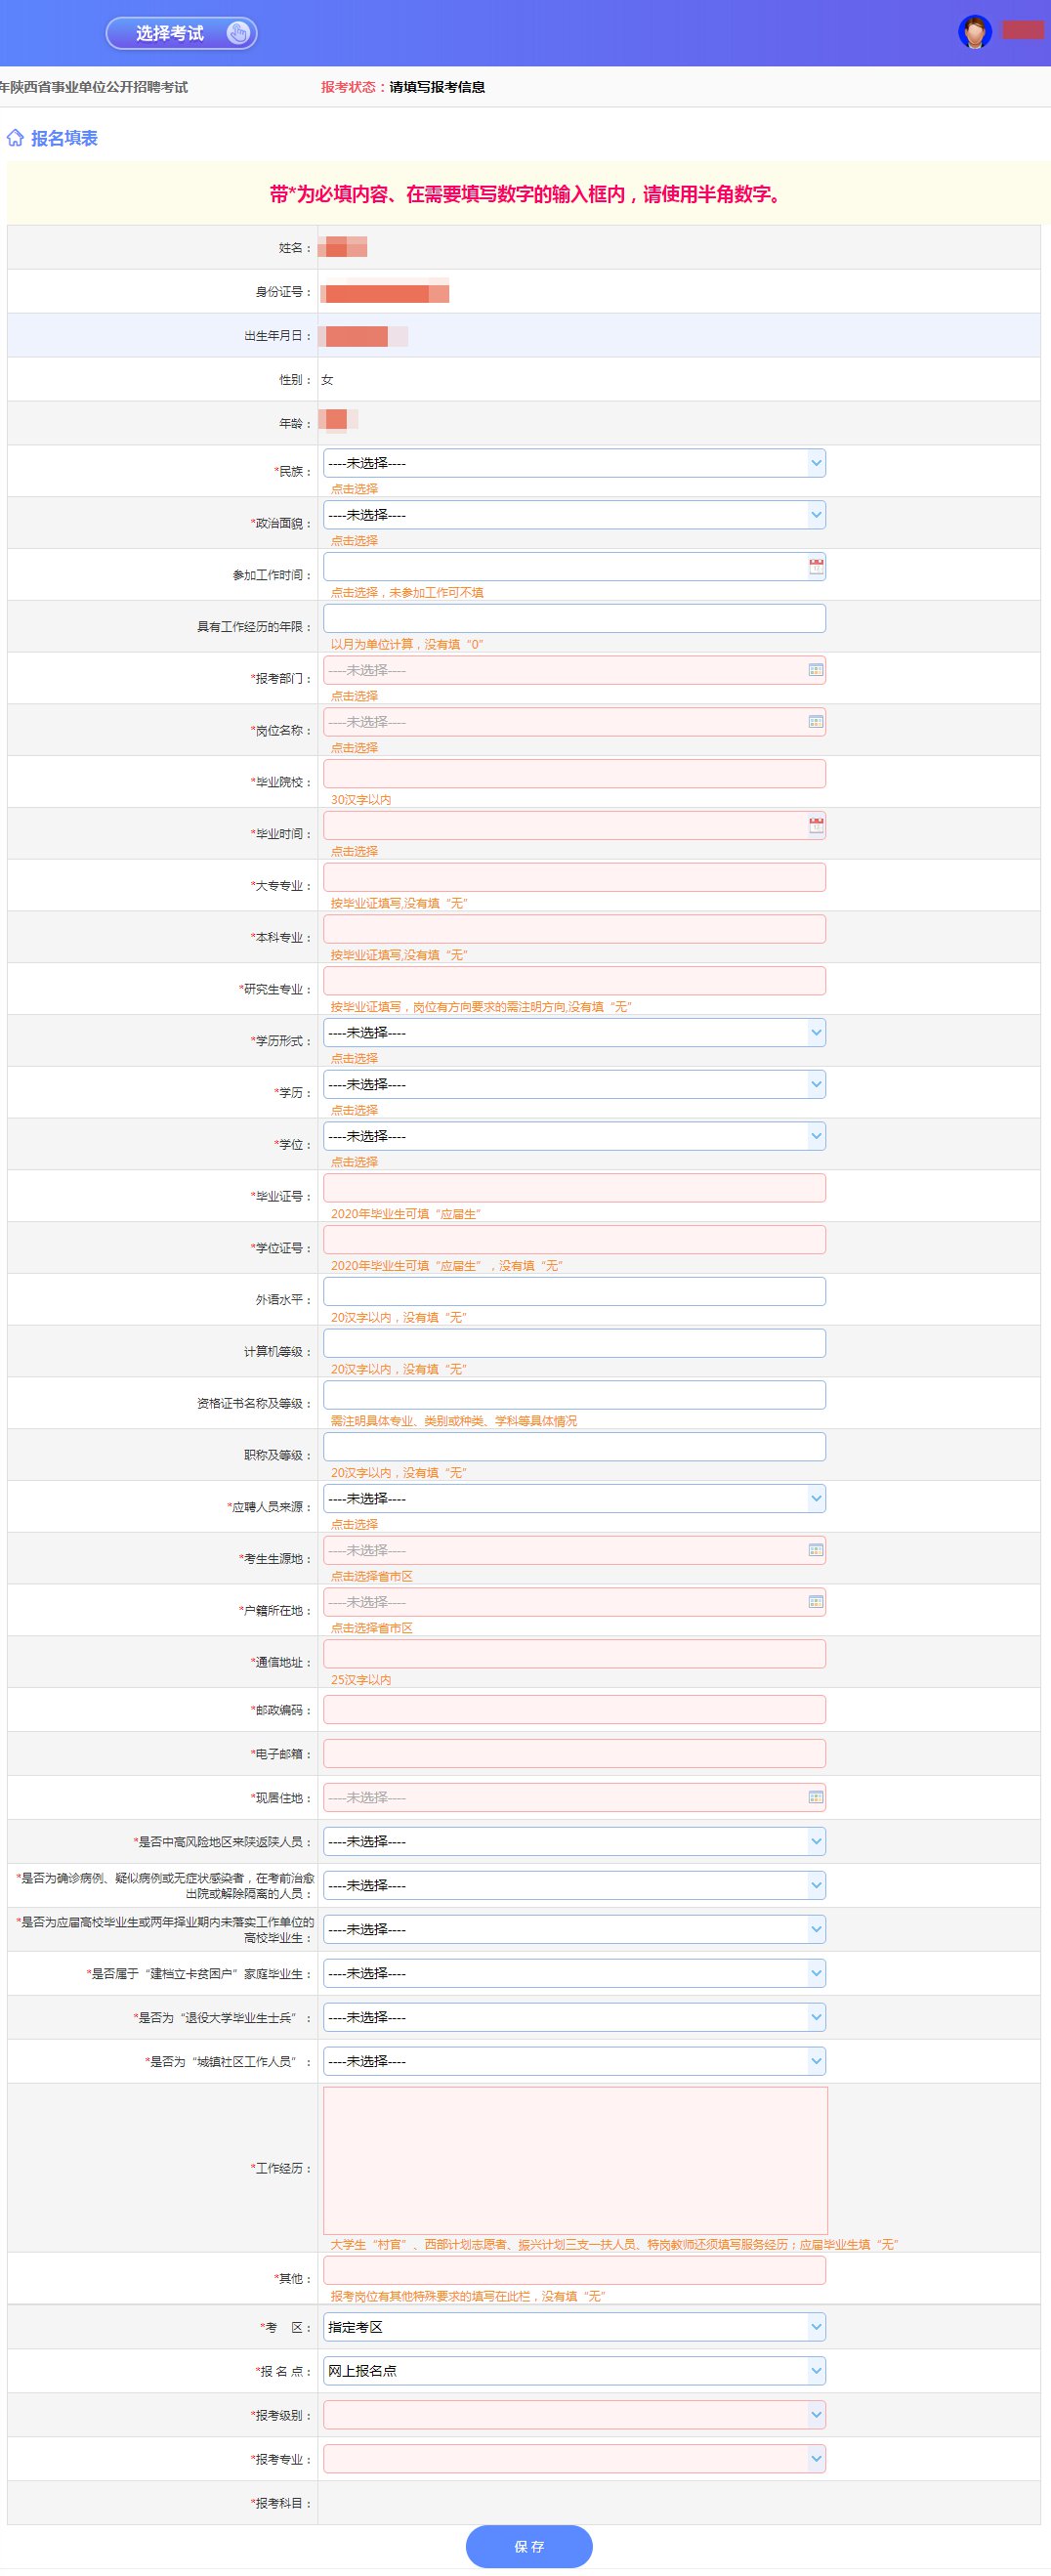Open region picker icon for 现居住地
This screenshot has width=1051, height=2576.
click(816, 1798)
